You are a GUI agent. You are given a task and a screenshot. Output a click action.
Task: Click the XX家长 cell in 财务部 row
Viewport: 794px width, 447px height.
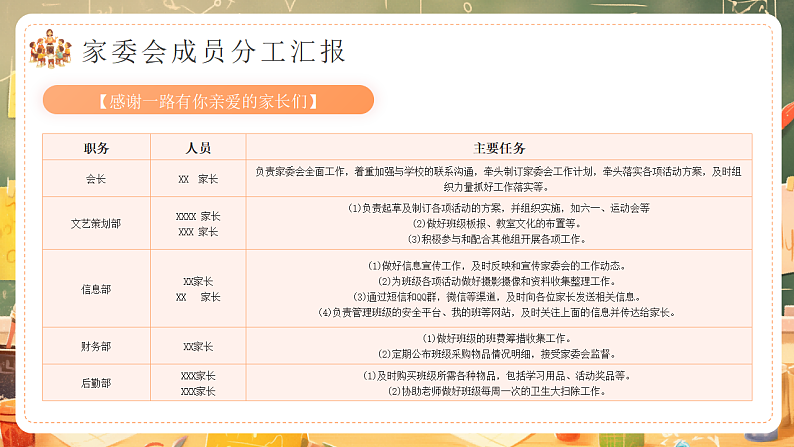tap(198, 346)
